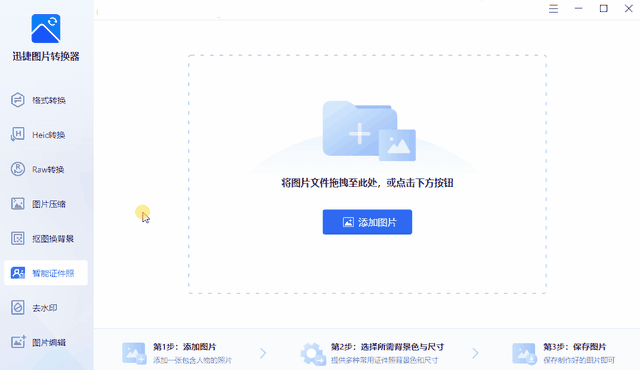Viewport: 640px width, 370px height.
Task: Select the 格式转换 sidebar icon
Action: pyautogui.click(x=18, y=100)
